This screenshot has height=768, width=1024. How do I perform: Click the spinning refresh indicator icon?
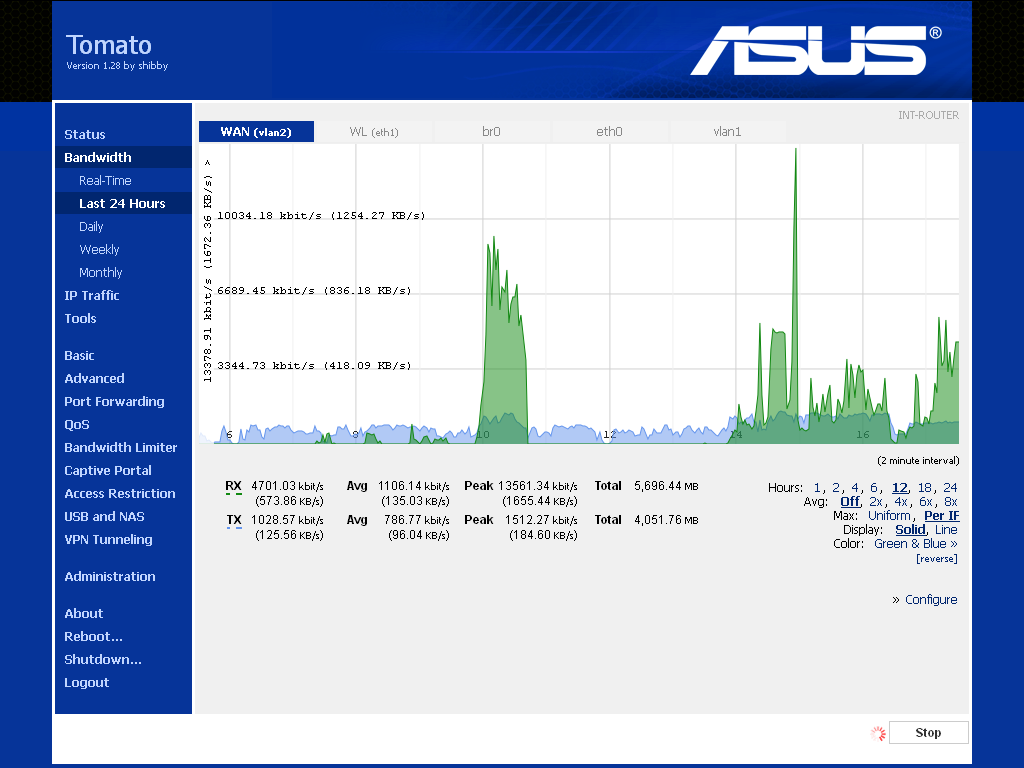pos(878,733)
